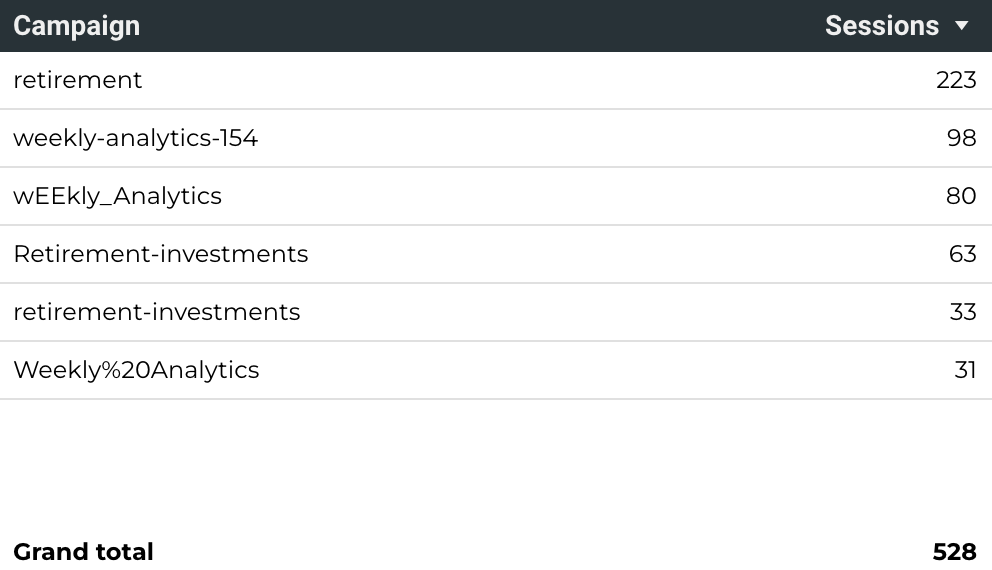Click the Sessions header text

pos(882,26)
